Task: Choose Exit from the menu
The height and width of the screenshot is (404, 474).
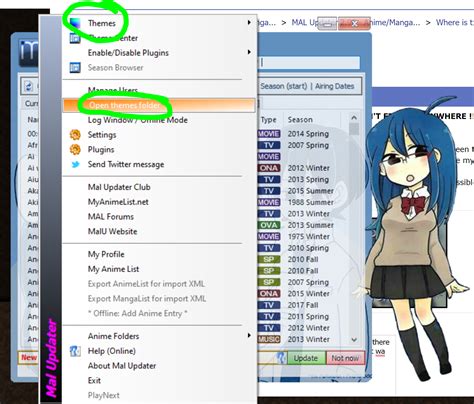Action: point(94,380)
